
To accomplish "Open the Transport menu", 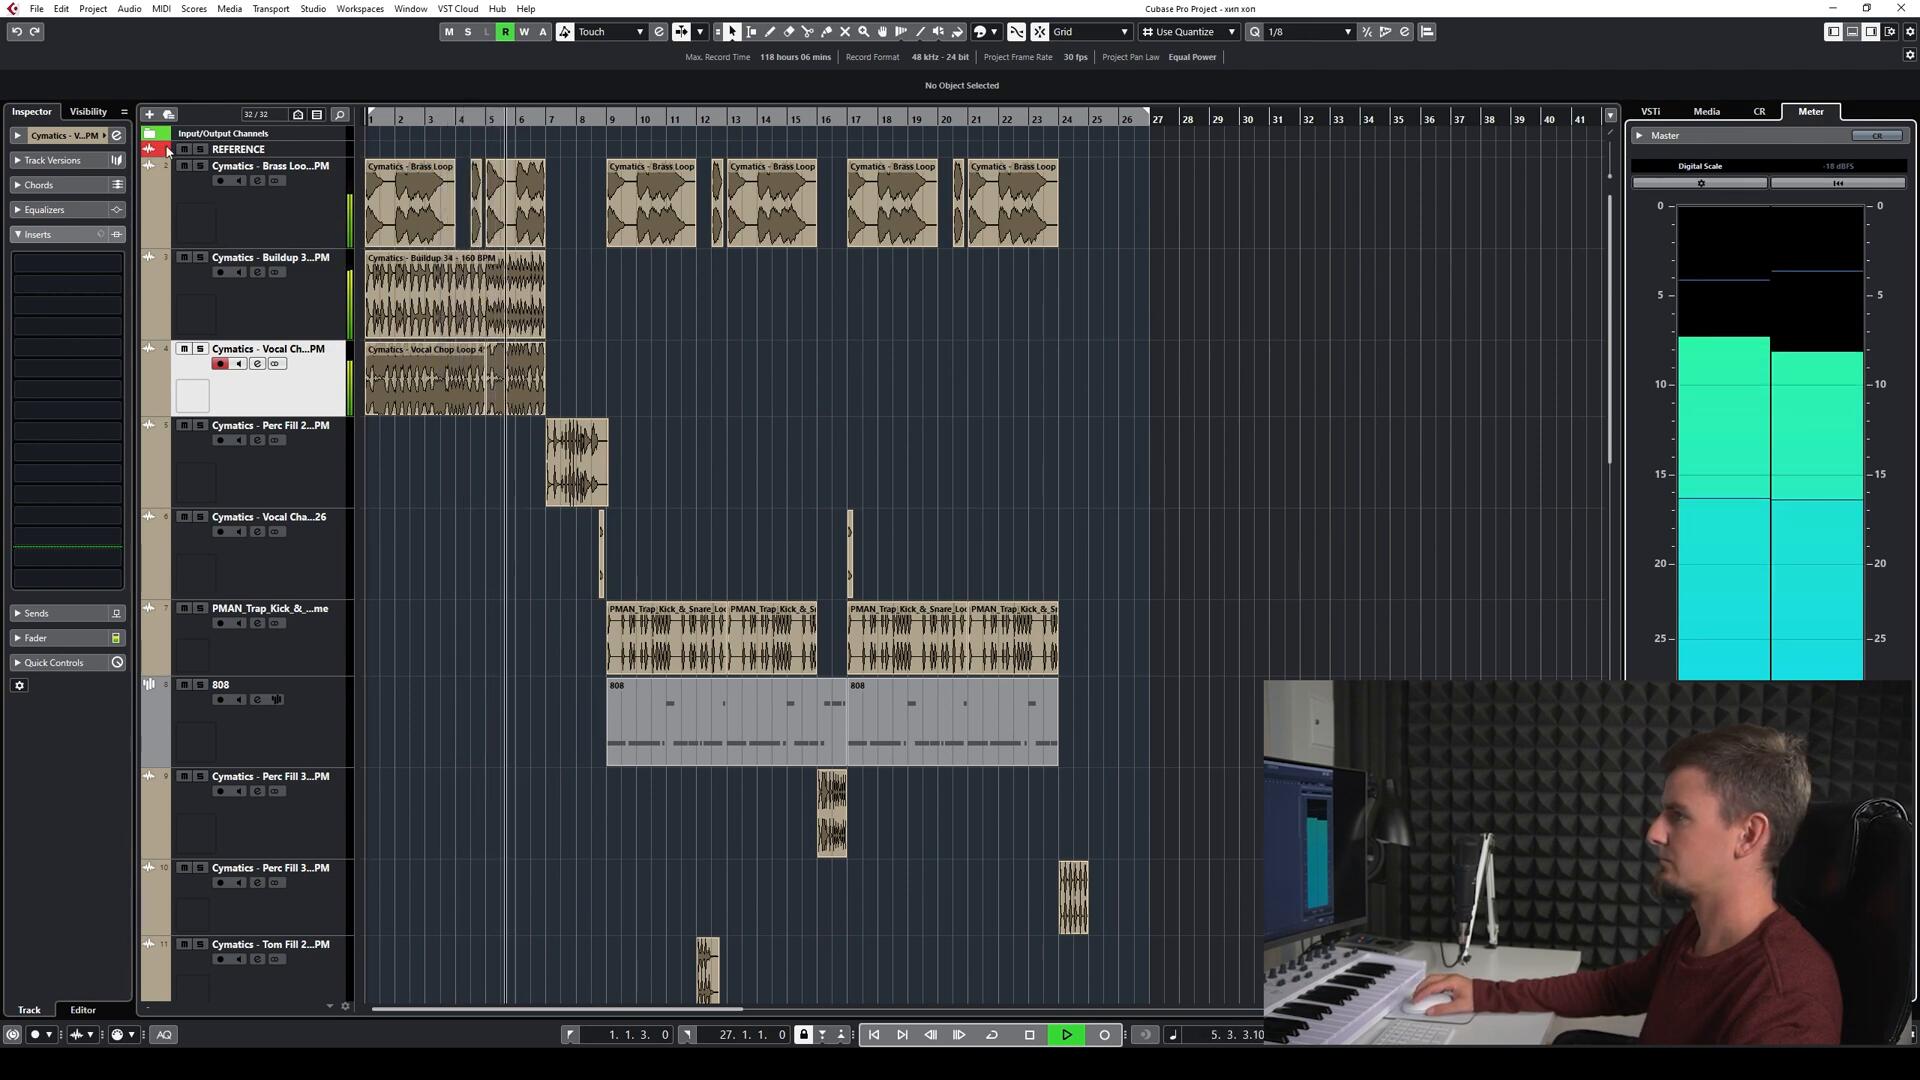I will pos(270,9).
